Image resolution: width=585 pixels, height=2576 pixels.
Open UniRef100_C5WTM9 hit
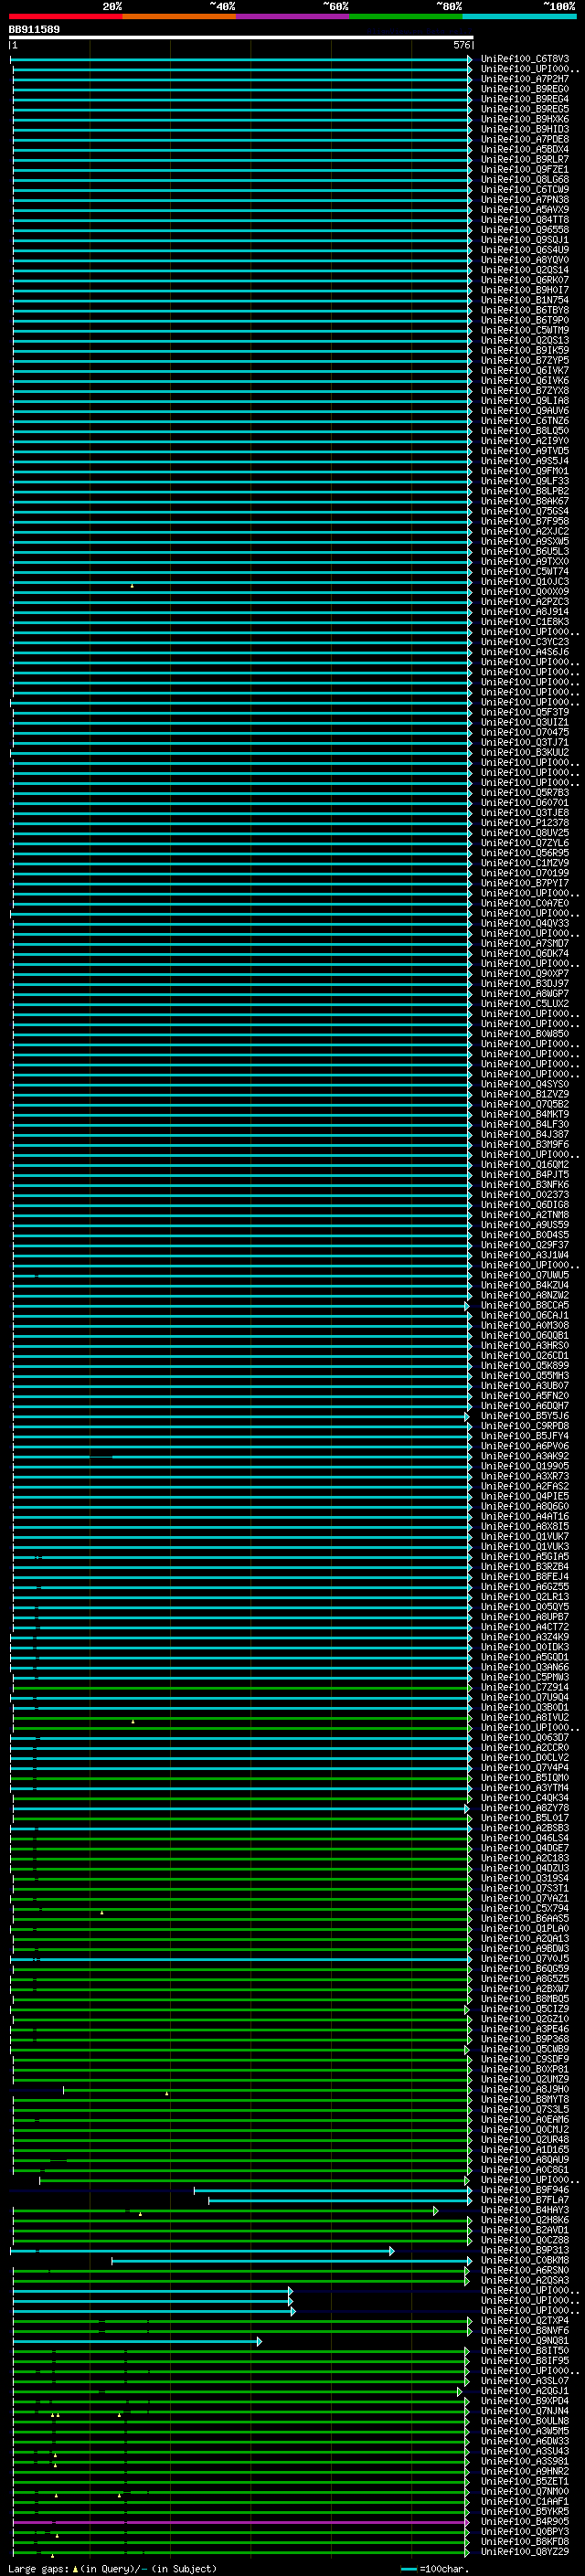point(525,330)
